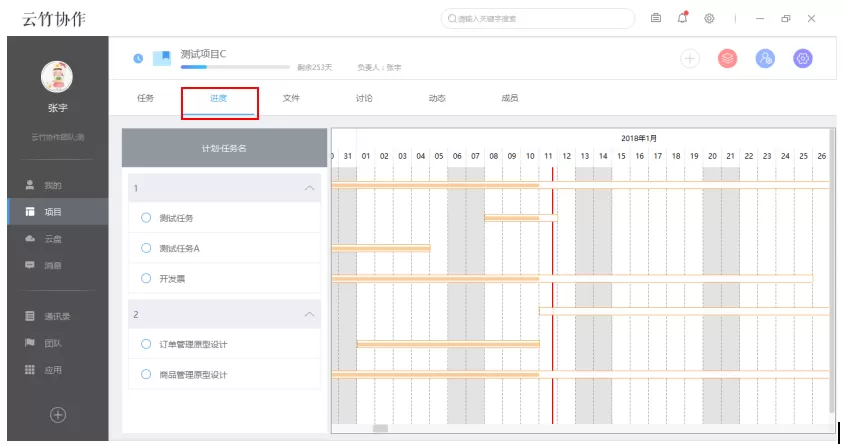Restore the window size
842x444 pixels.
pyautogui.click(x=786, y=18)
